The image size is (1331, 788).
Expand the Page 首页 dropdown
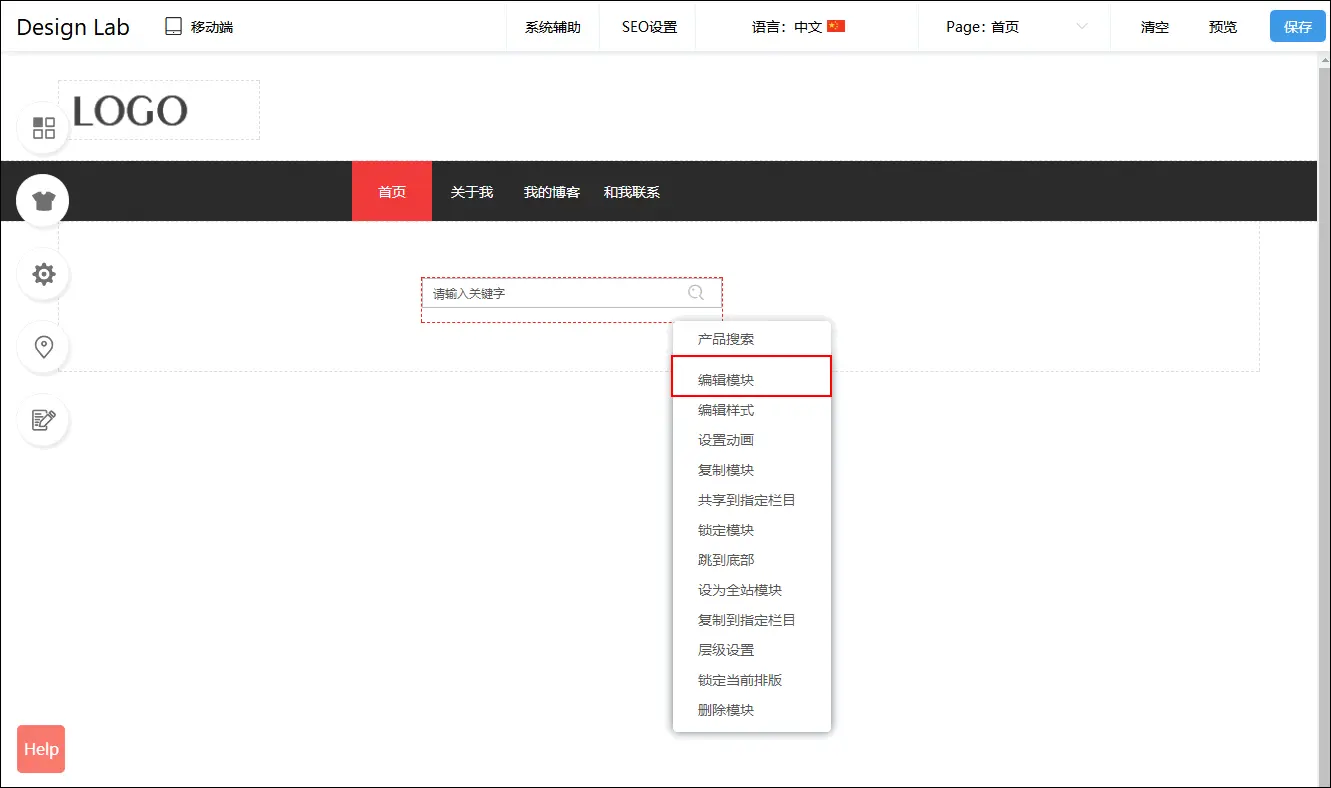pyautogui.click(x=1015, y=27)
